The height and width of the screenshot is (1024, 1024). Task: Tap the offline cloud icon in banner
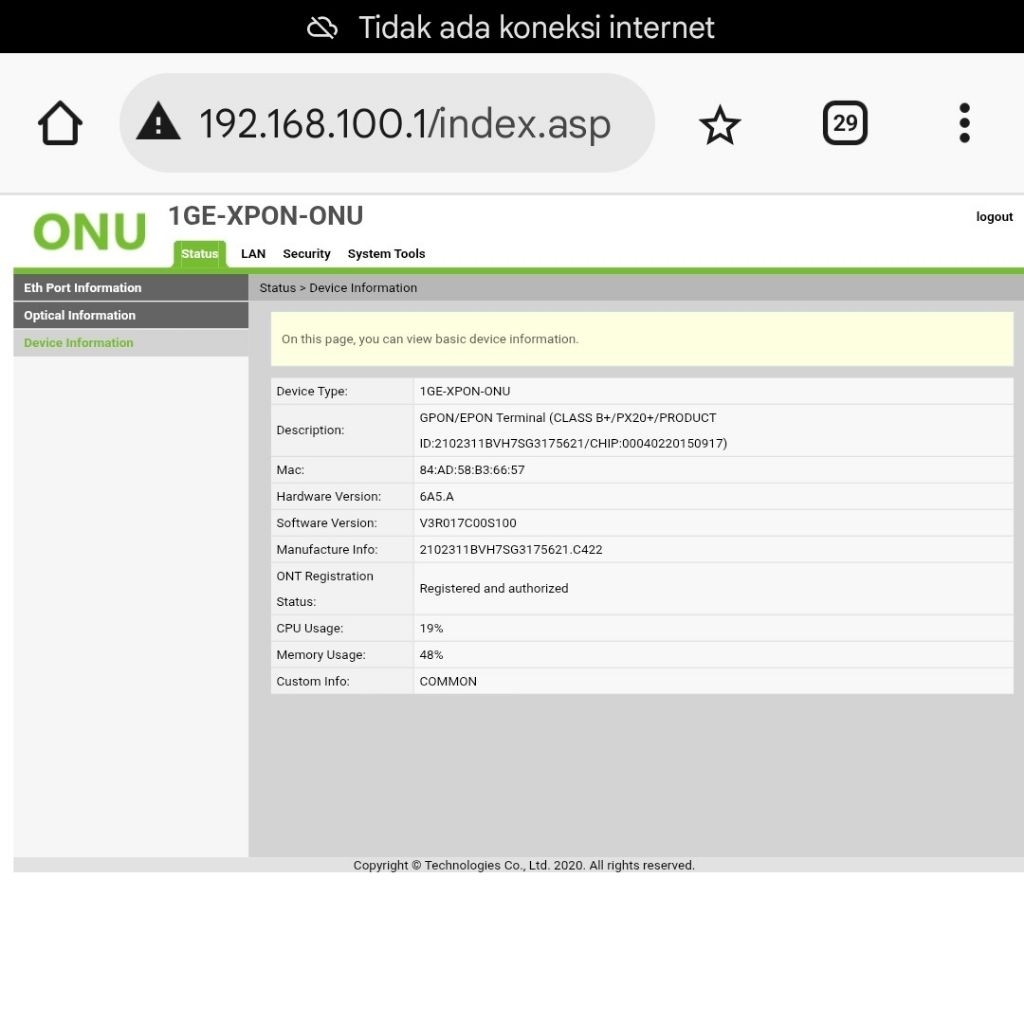click(x=322, y=27)
